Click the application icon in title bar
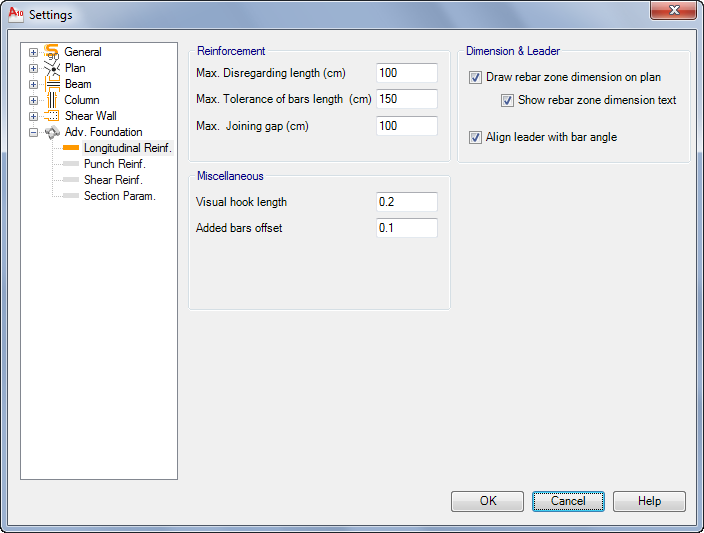The image size is (704, 533). pos(15,15)
